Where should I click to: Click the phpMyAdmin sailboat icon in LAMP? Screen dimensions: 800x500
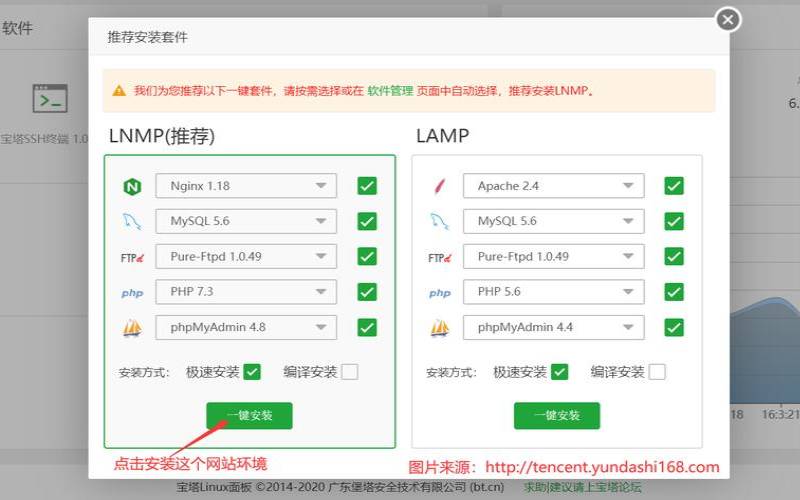(440, 328)
